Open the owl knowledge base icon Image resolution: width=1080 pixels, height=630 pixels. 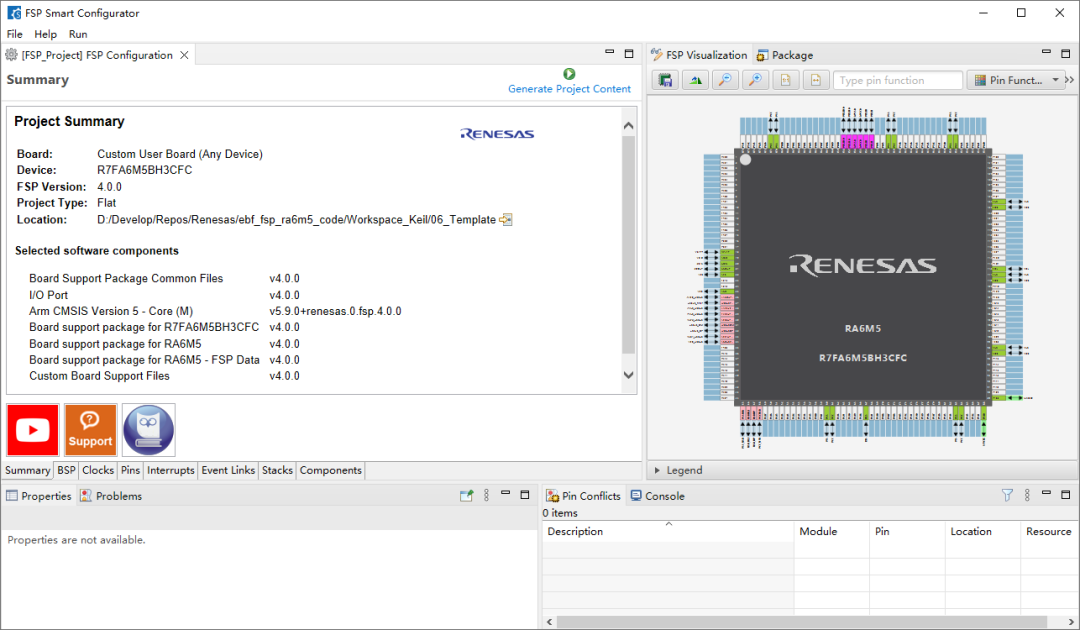(148, 430)
